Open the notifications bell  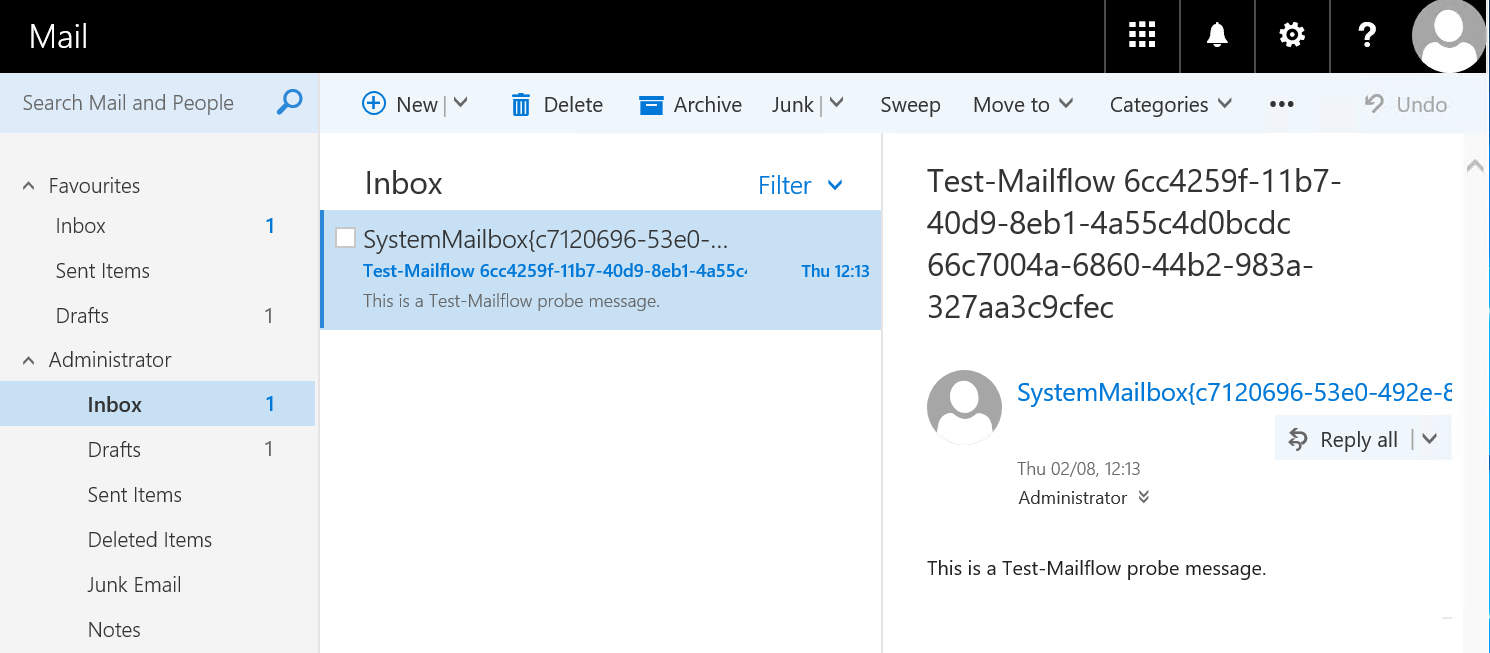(x=1217, y=36)
